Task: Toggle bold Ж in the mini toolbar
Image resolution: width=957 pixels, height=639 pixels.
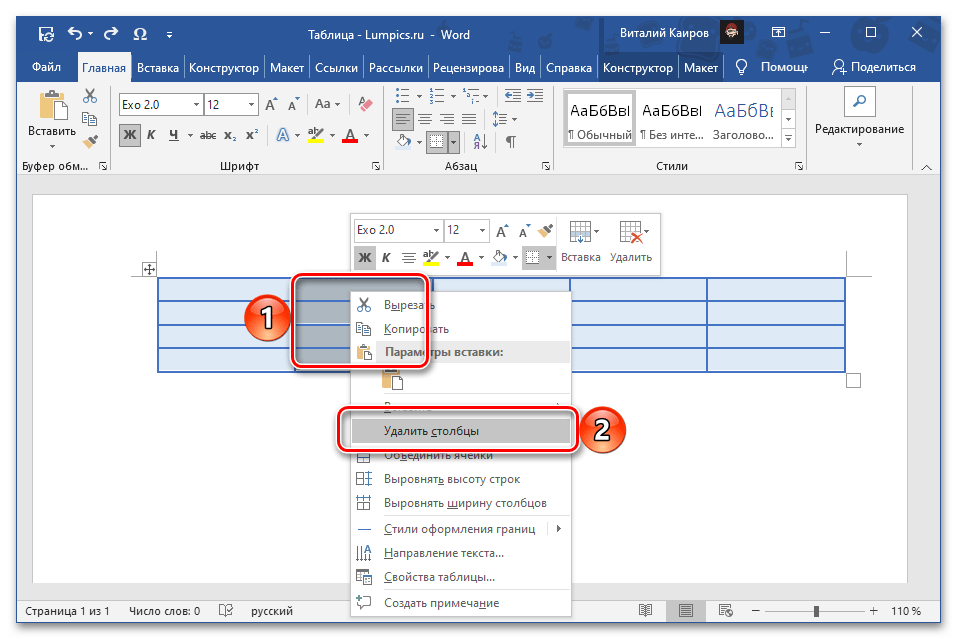Action: click(x=364, y=258)
